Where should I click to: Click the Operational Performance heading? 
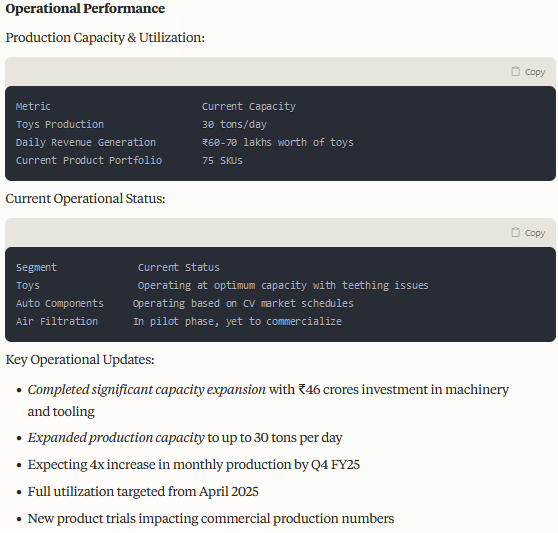(85, 8)
